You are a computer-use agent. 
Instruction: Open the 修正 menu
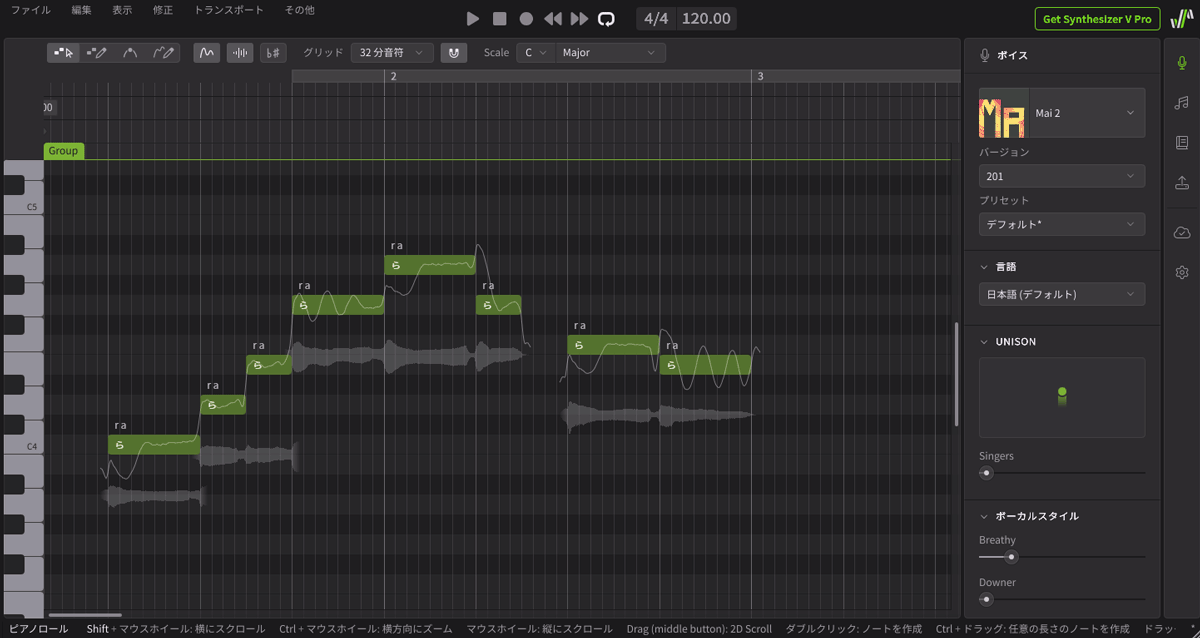coord(162,10)
